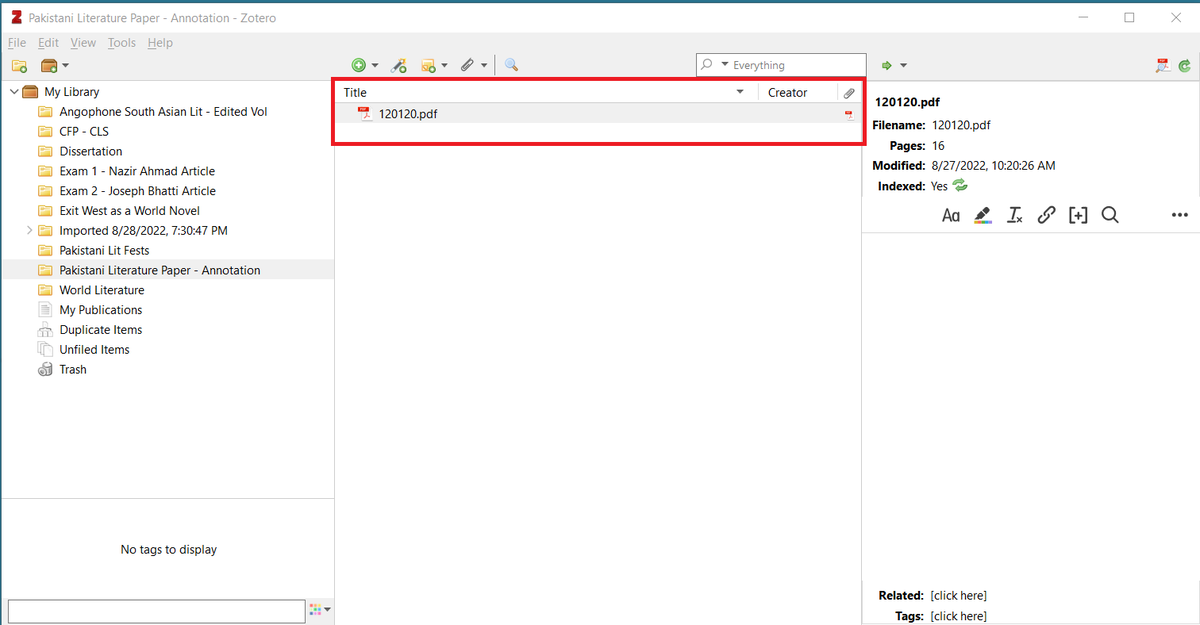This screenshot has width=1200, height=625.
Task: Click the Pages value 16
Action: coord(938,146)
